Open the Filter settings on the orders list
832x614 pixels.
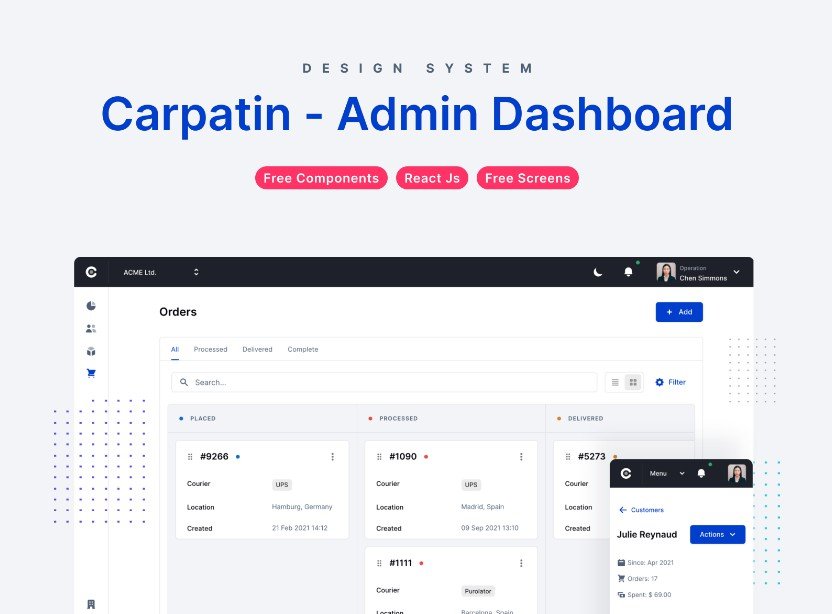(x=670, y=382)
